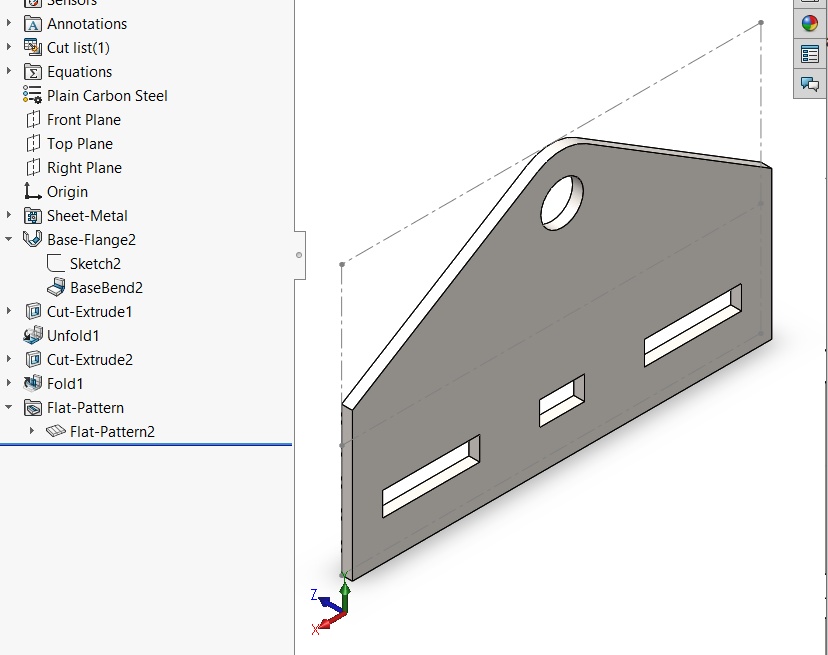Select the 'Cut list(1)' tree label
This screenshot has height=655, width=828.
[x=78, y=48]
